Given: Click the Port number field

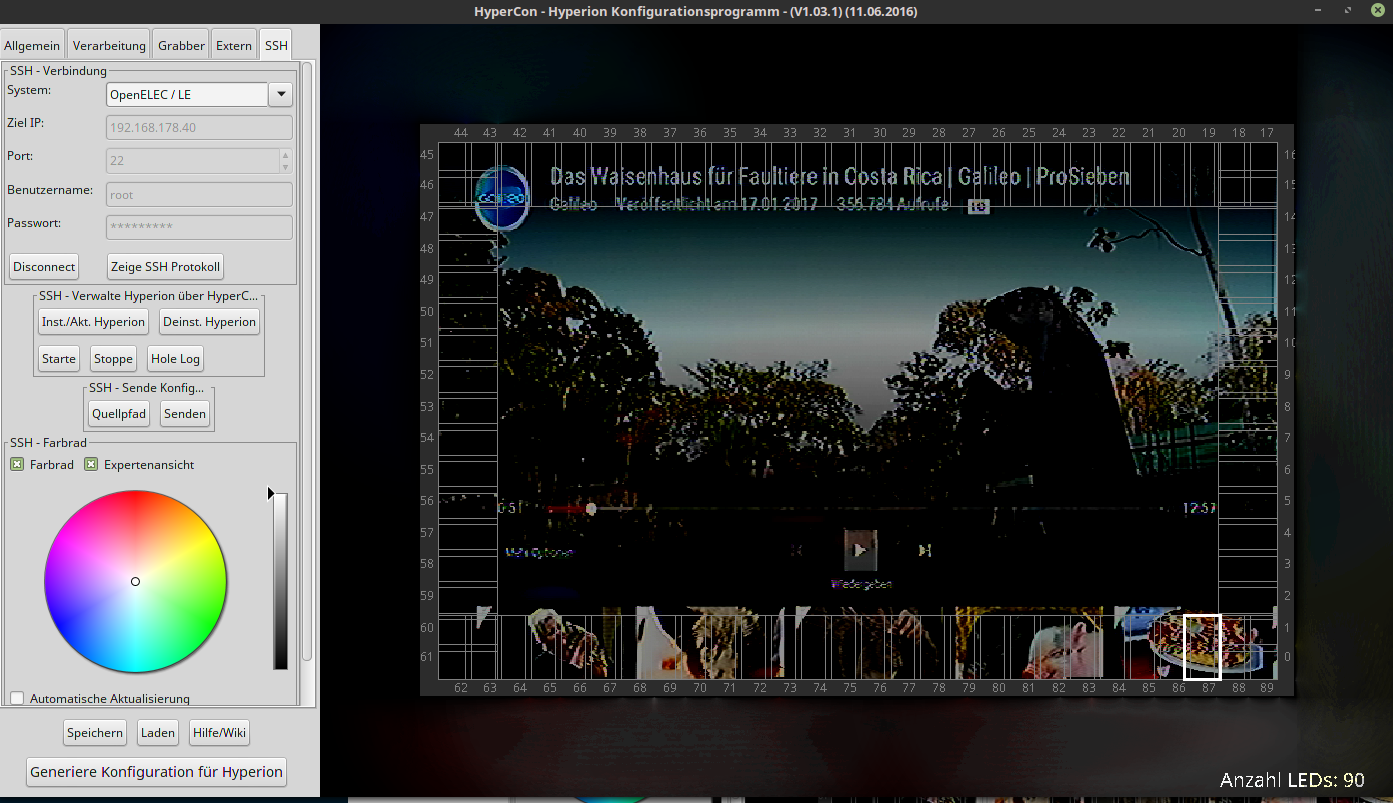Looking at the screenshot, I should click(199, 160).
